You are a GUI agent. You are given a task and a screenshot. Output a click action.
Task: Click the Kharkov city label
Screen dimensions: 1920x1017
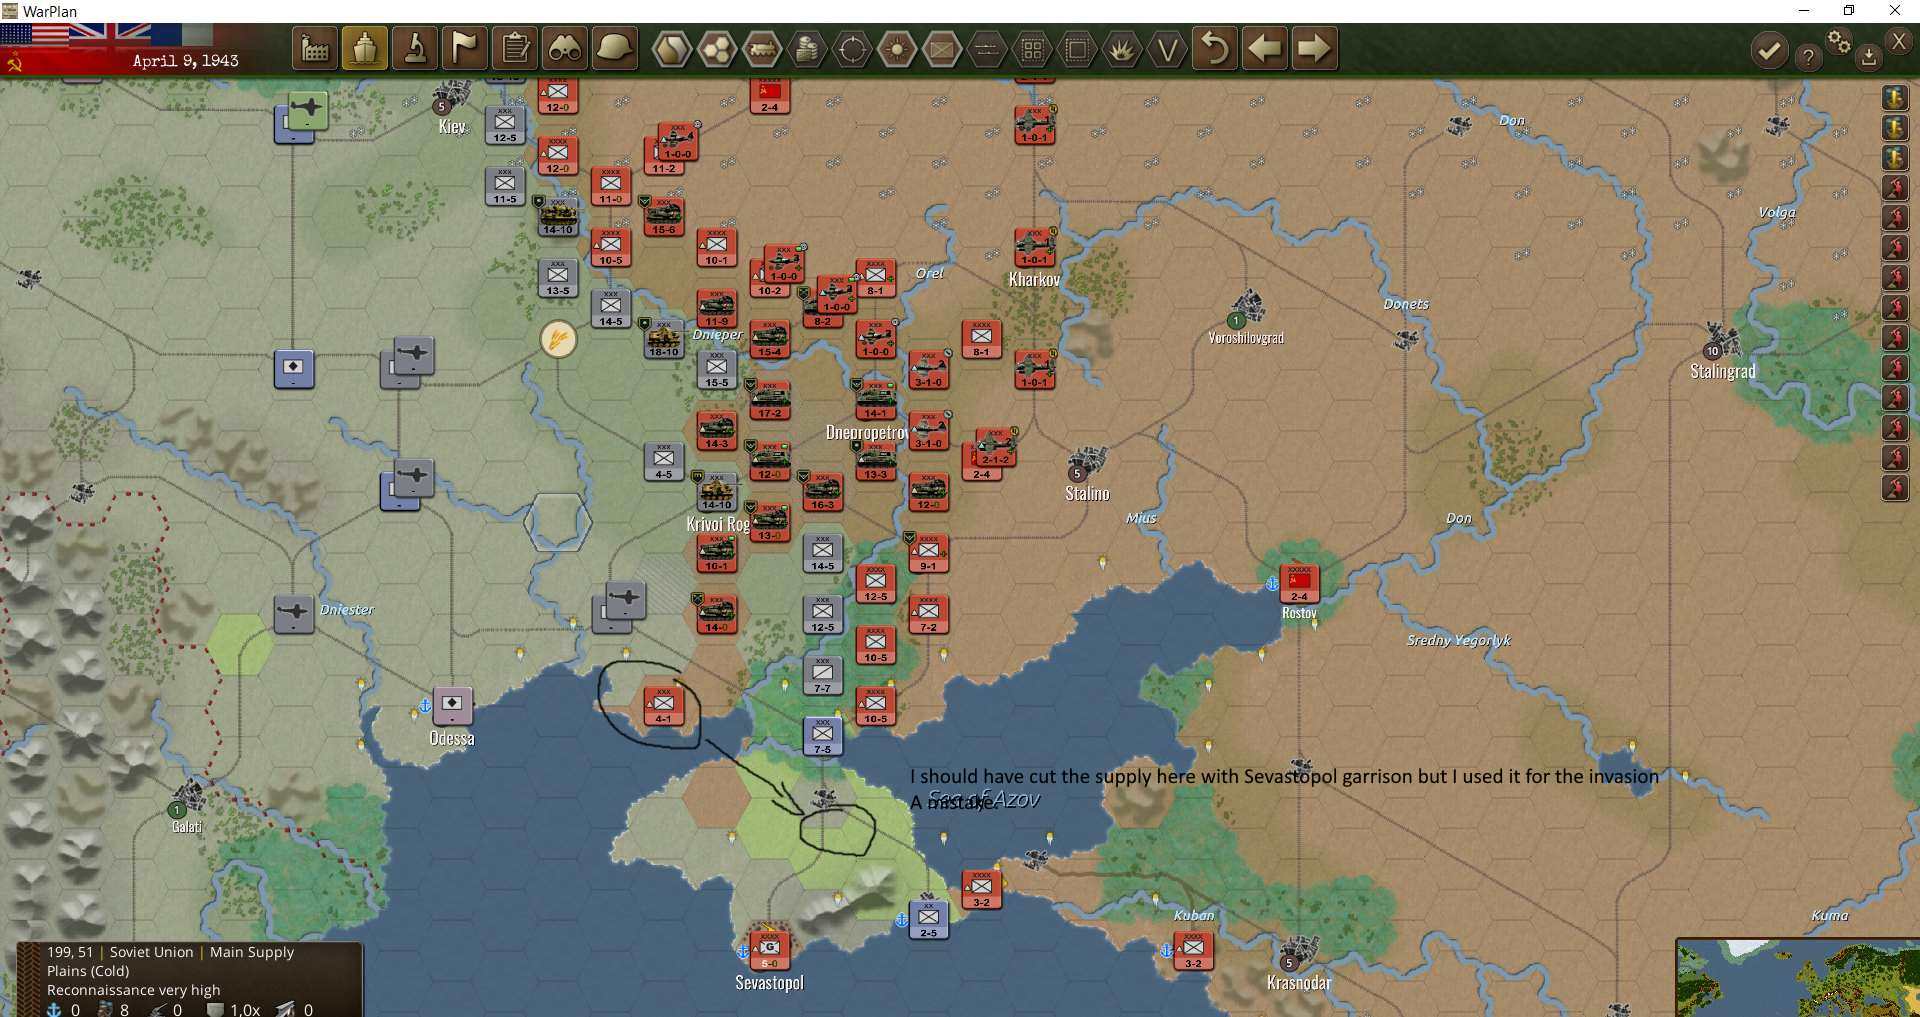pyautogui.click(x=1034, y=280)
